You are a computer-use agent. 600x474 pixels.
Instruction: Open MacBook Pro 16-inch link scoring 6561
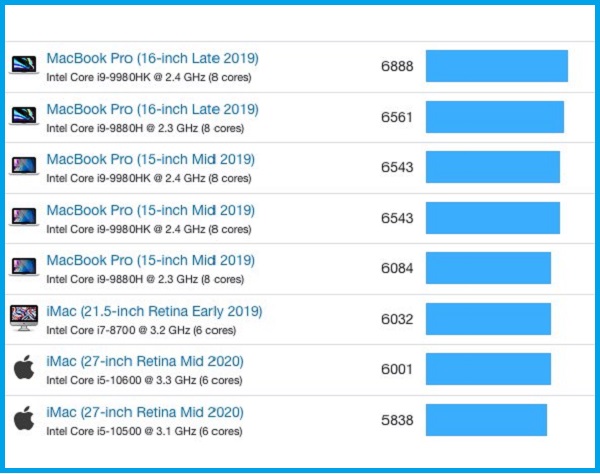coord(152,109)
